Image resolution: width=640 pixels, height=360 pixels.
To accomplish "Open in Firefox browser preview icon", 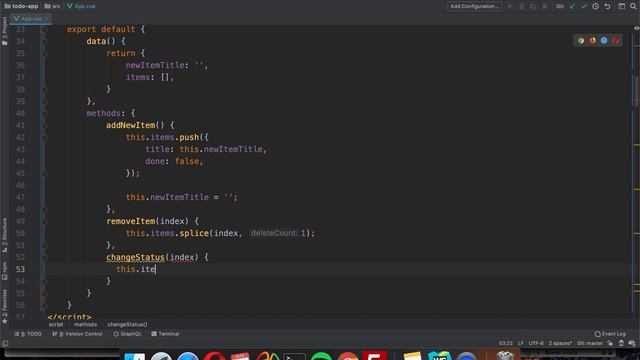I will pos(592,40).
